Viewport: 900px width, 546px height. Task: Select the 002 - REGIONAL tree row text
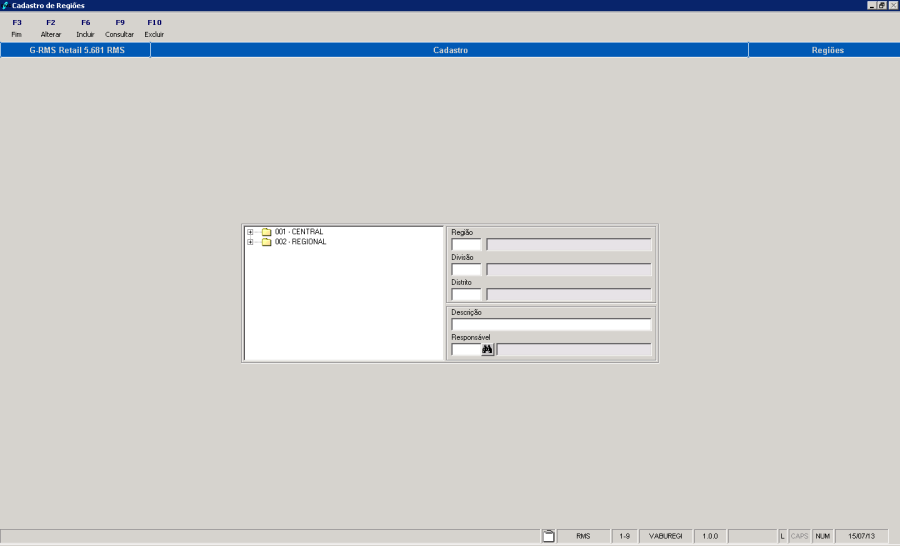[300, 242]
